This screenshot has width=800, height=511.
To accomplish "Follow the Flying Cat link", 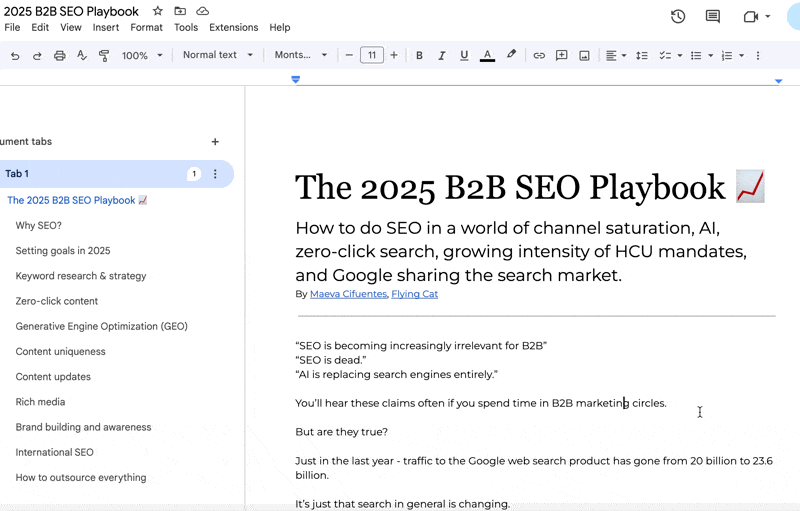I will tap(414, 294).
